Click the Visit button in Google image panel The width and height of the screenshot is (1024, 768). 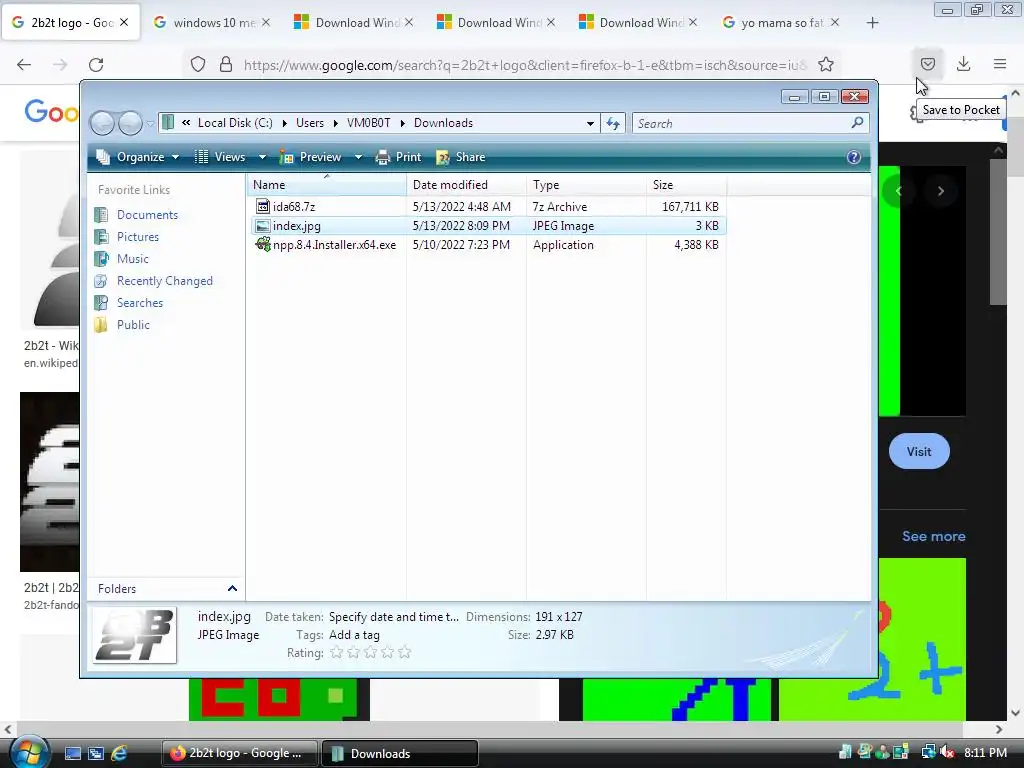pos(919,451)
